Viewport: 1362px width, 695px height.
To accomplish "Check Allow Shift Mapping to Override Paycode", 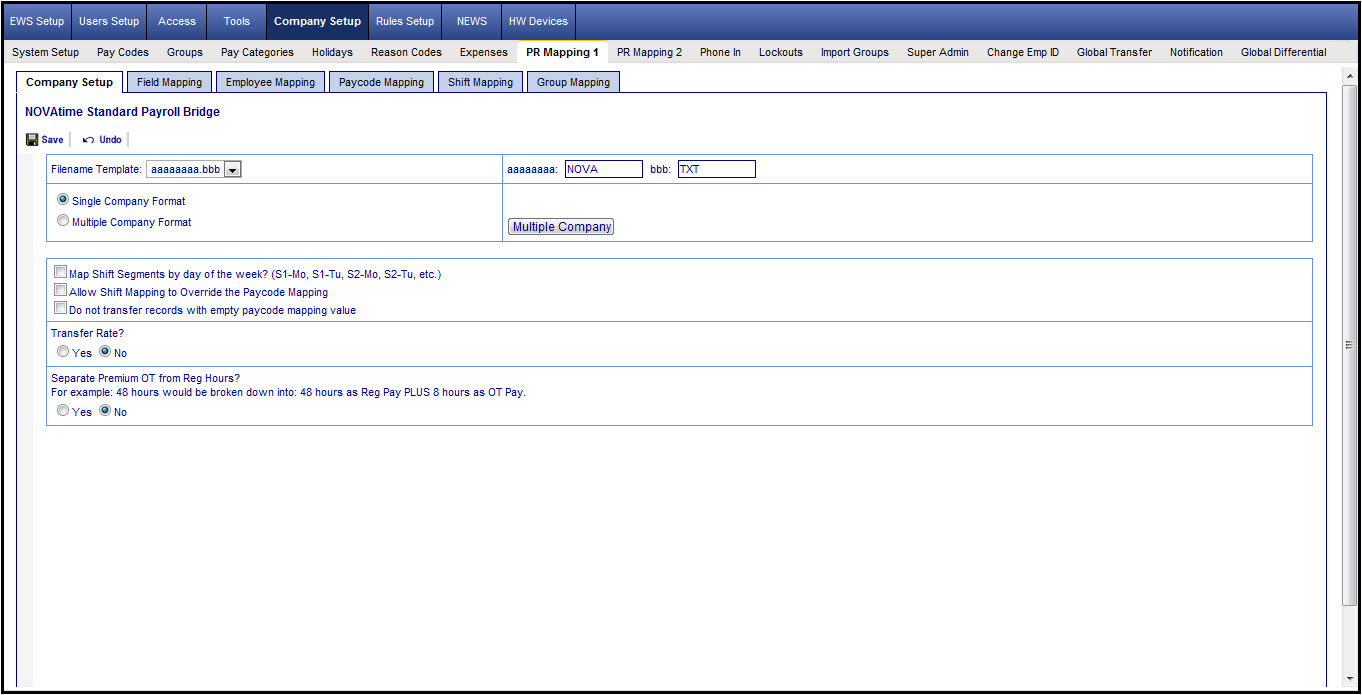I will pyautogui.click(x=61, y=290).
